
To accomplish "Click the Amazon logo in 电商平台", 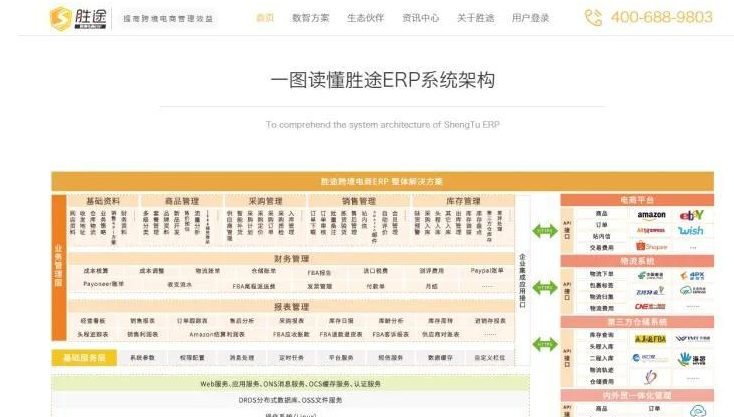I will click(x=651, y=215).
